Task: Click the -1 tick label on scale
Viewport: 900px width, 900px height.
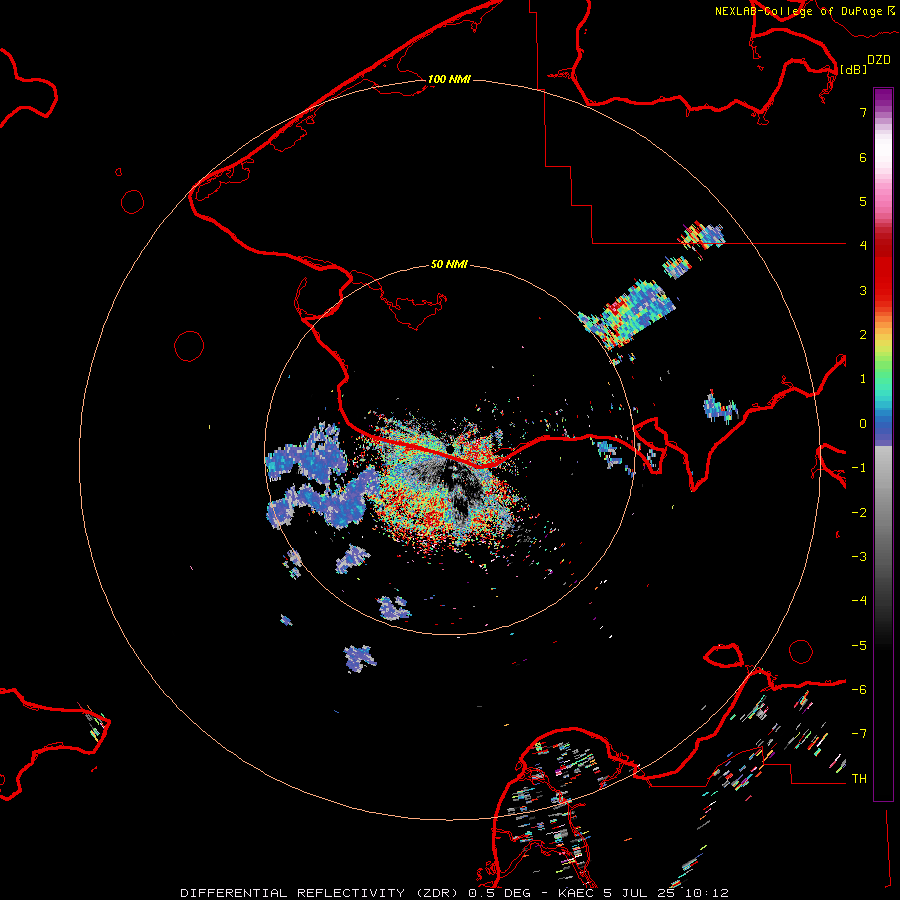Action: (859, 467)
